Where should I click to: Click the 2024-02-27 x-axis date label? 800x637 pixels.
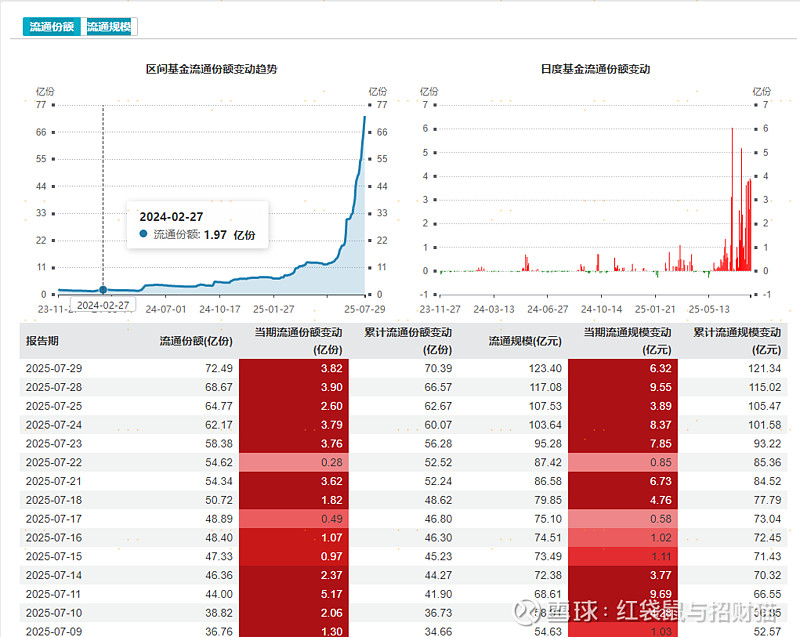[103, 306]
